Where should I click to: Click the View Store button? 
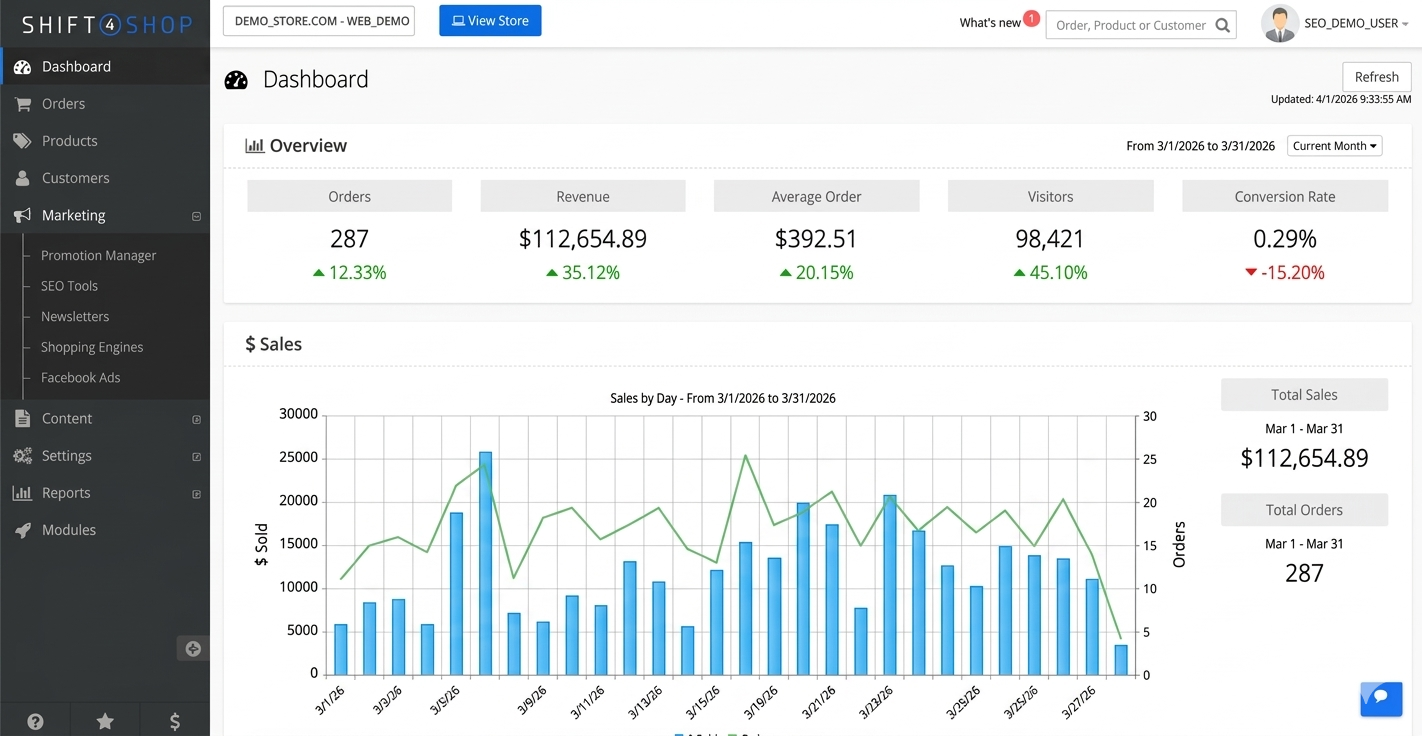click(490, 20)
